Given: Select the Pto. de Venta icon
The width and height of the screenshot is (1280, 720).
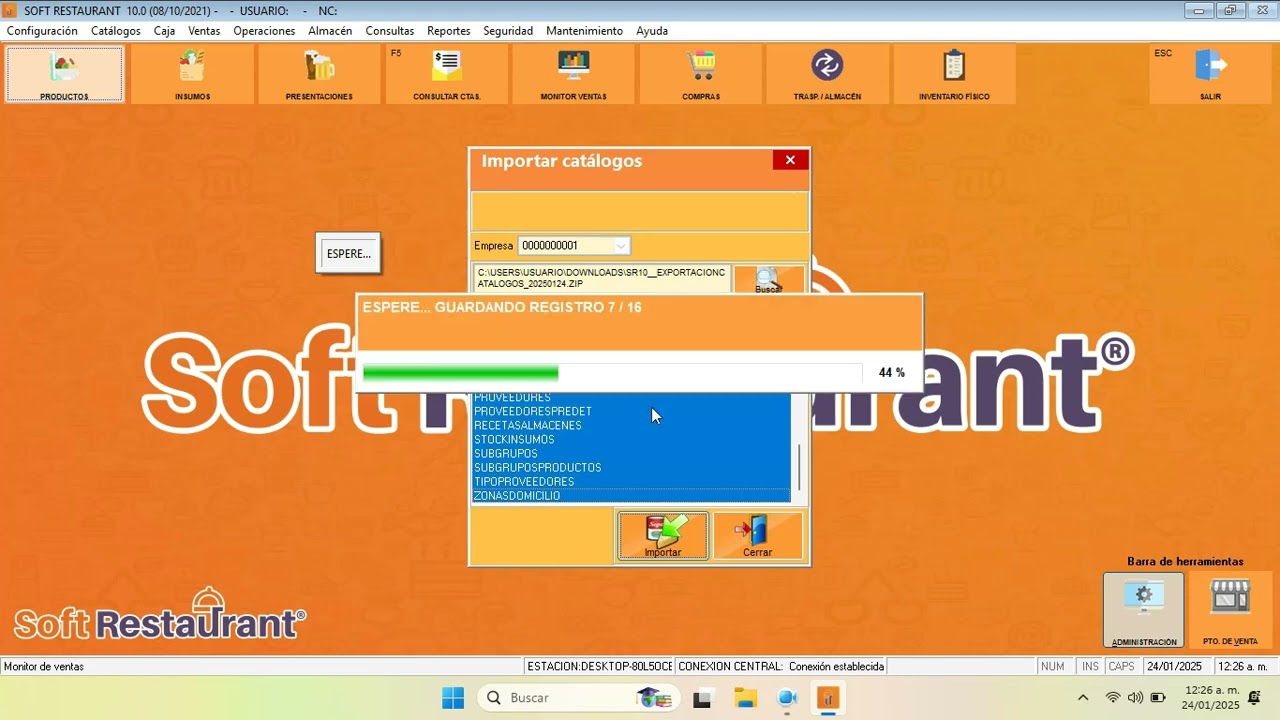Looking at the screenshot, I should coord(1230,610).
